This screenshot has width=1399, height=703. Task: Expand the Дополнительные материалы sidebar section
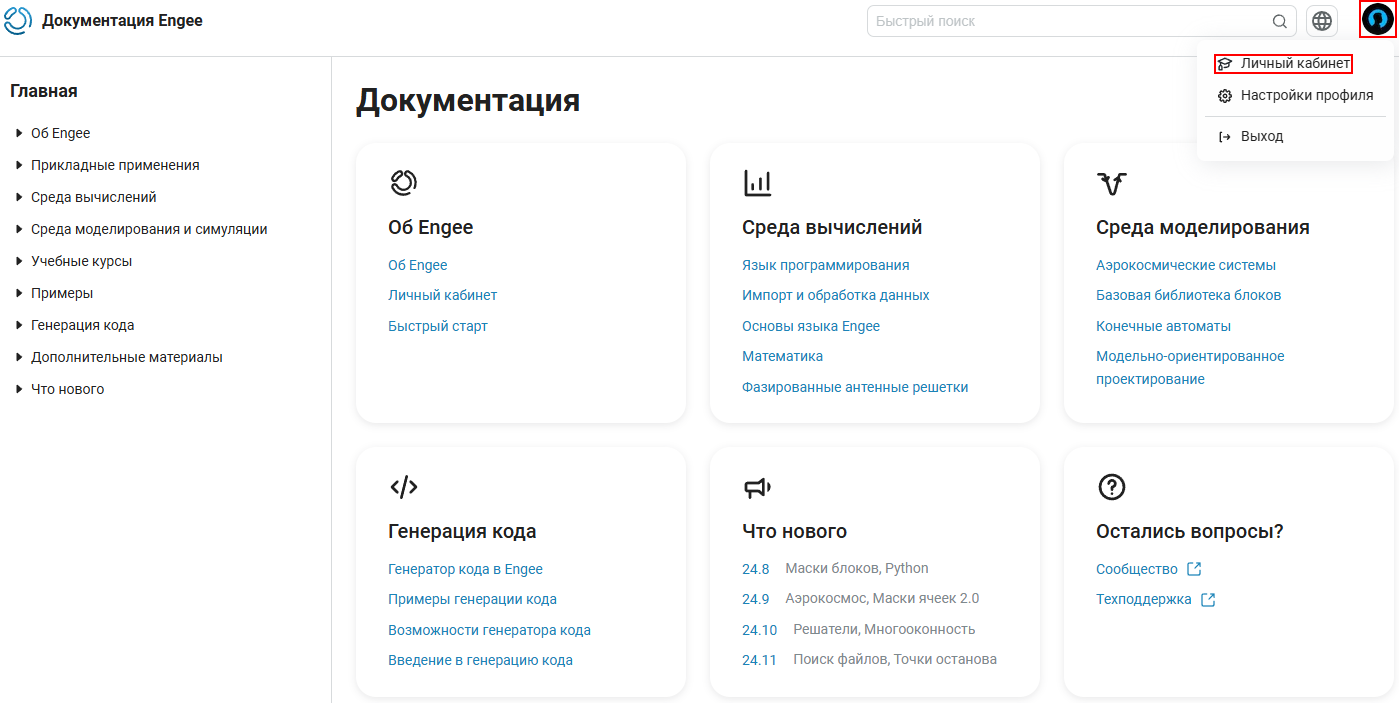tap(19, 357)
